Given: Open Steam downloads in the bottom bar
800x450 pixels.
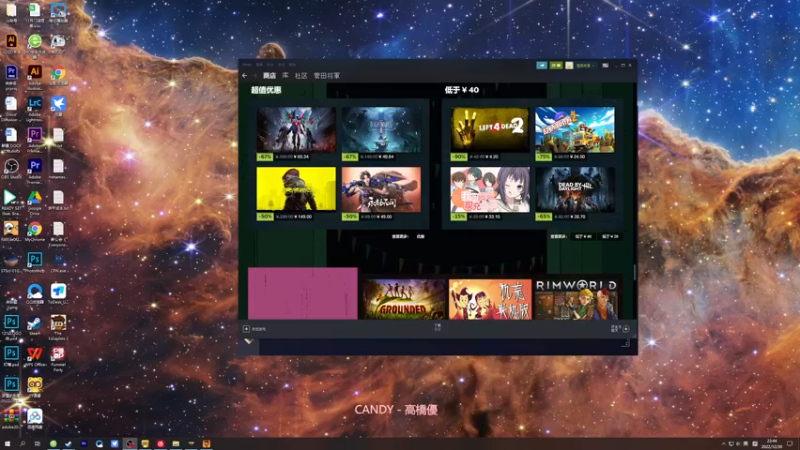Looking at the screenshot, I should click(438, 327).
